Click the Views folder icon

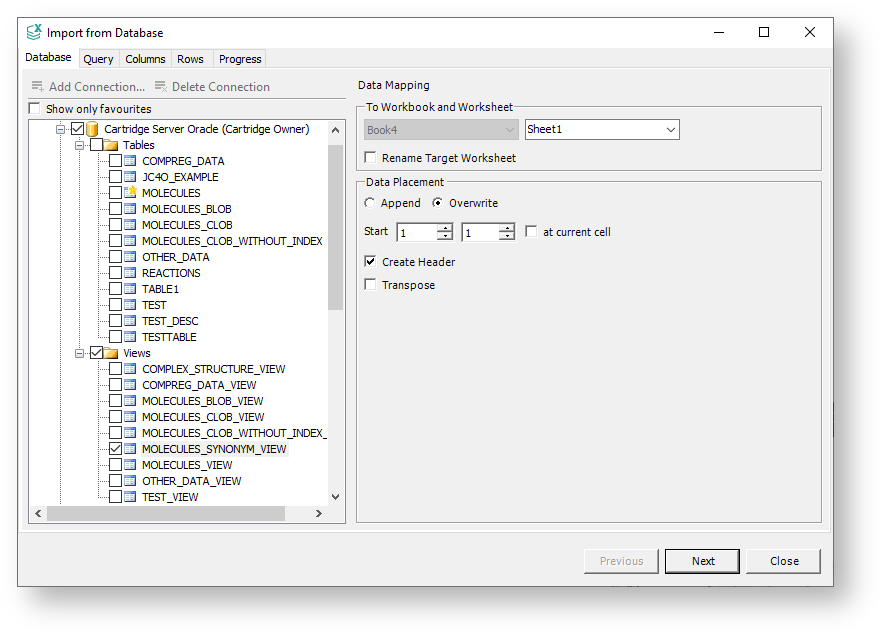(x=111, y=353)
